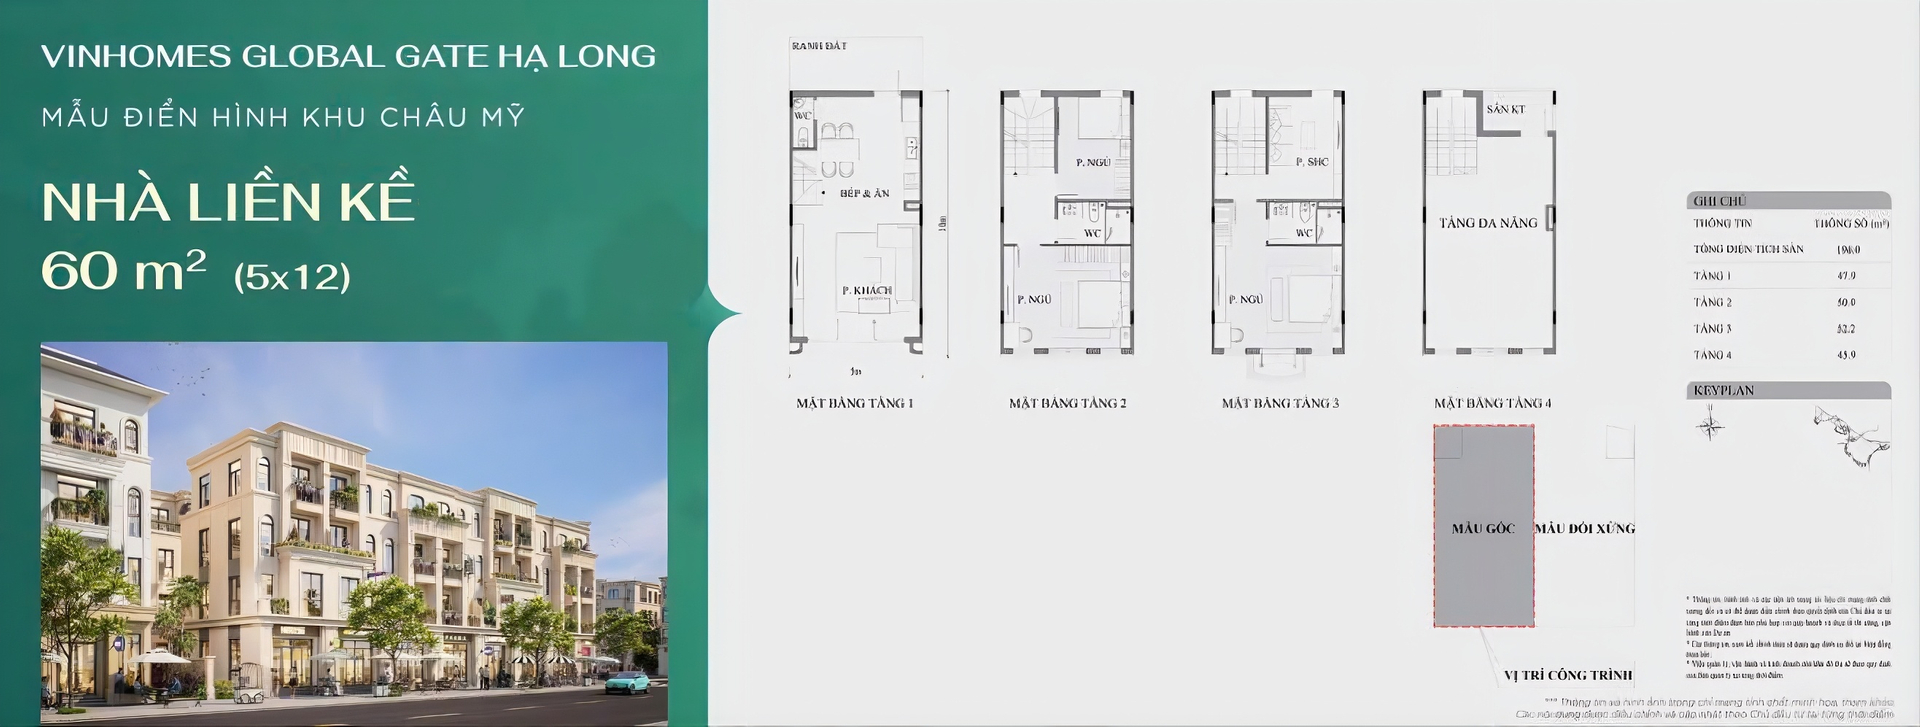Select the gray MẪU GỐC block
1920x727 pixels.
pos(1483,527)
